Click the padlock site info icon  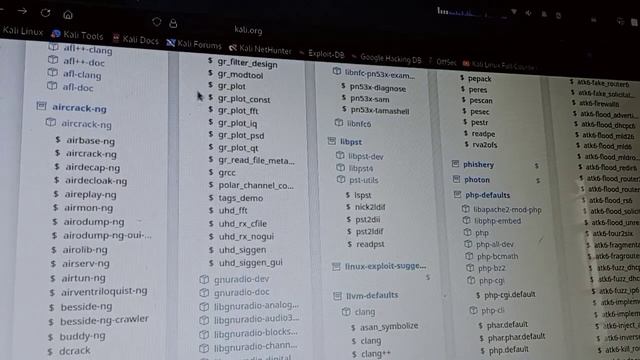(173, 23)
